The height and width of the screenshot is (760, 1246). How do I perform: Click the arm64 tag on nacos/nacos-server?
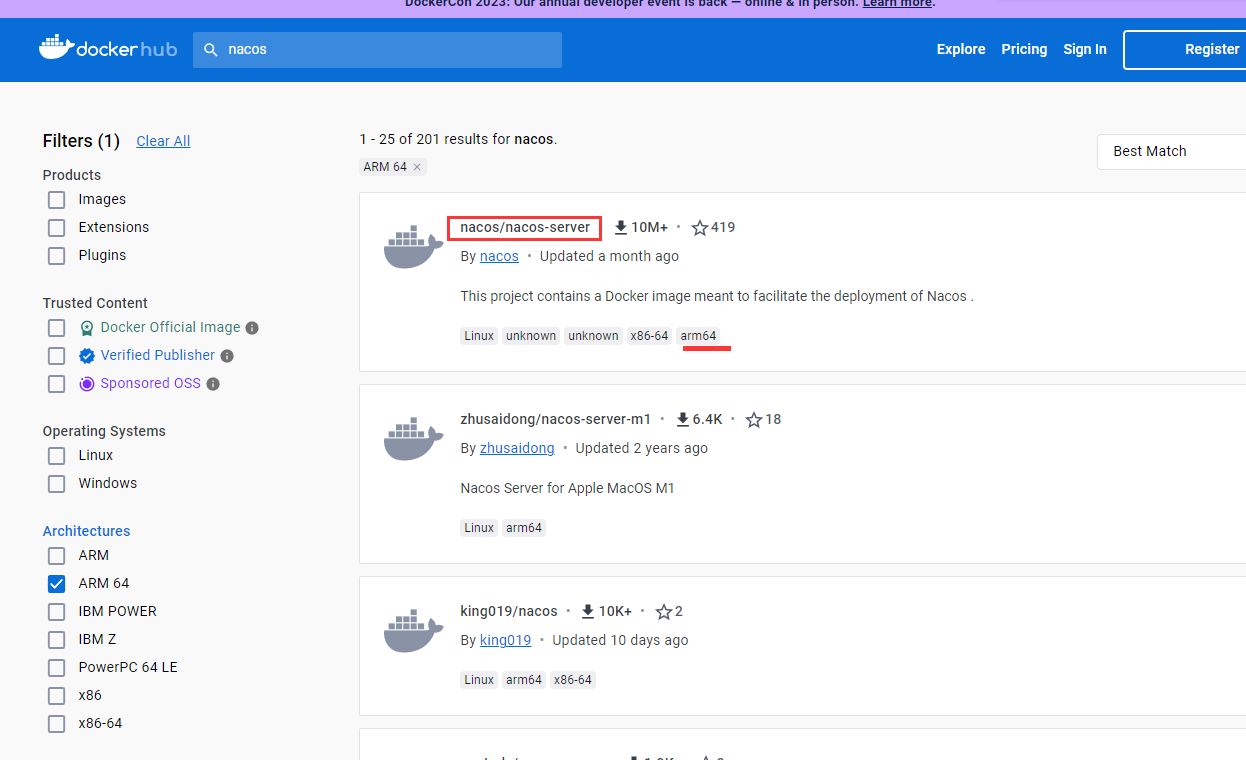click(699, 336)
